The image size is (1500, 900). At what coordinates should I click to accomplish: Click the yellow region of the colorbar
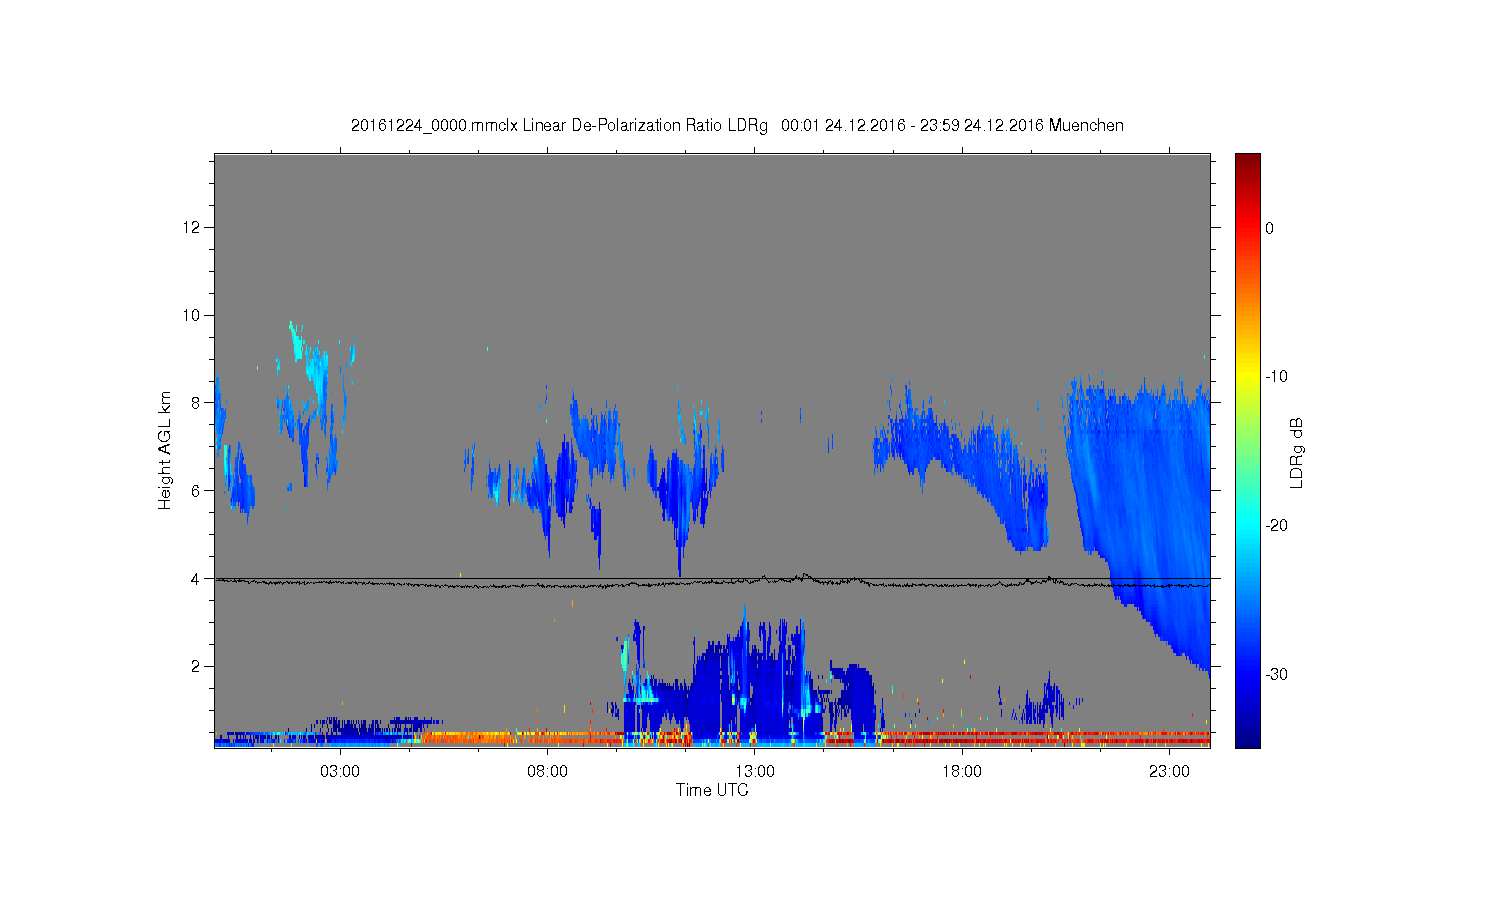[1248, 374]
